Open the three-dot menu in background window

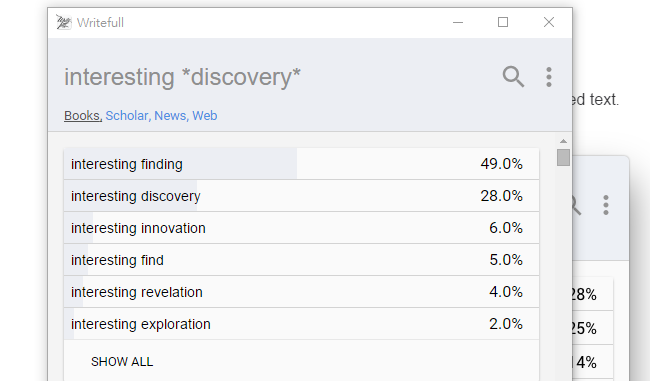(606, 205)
